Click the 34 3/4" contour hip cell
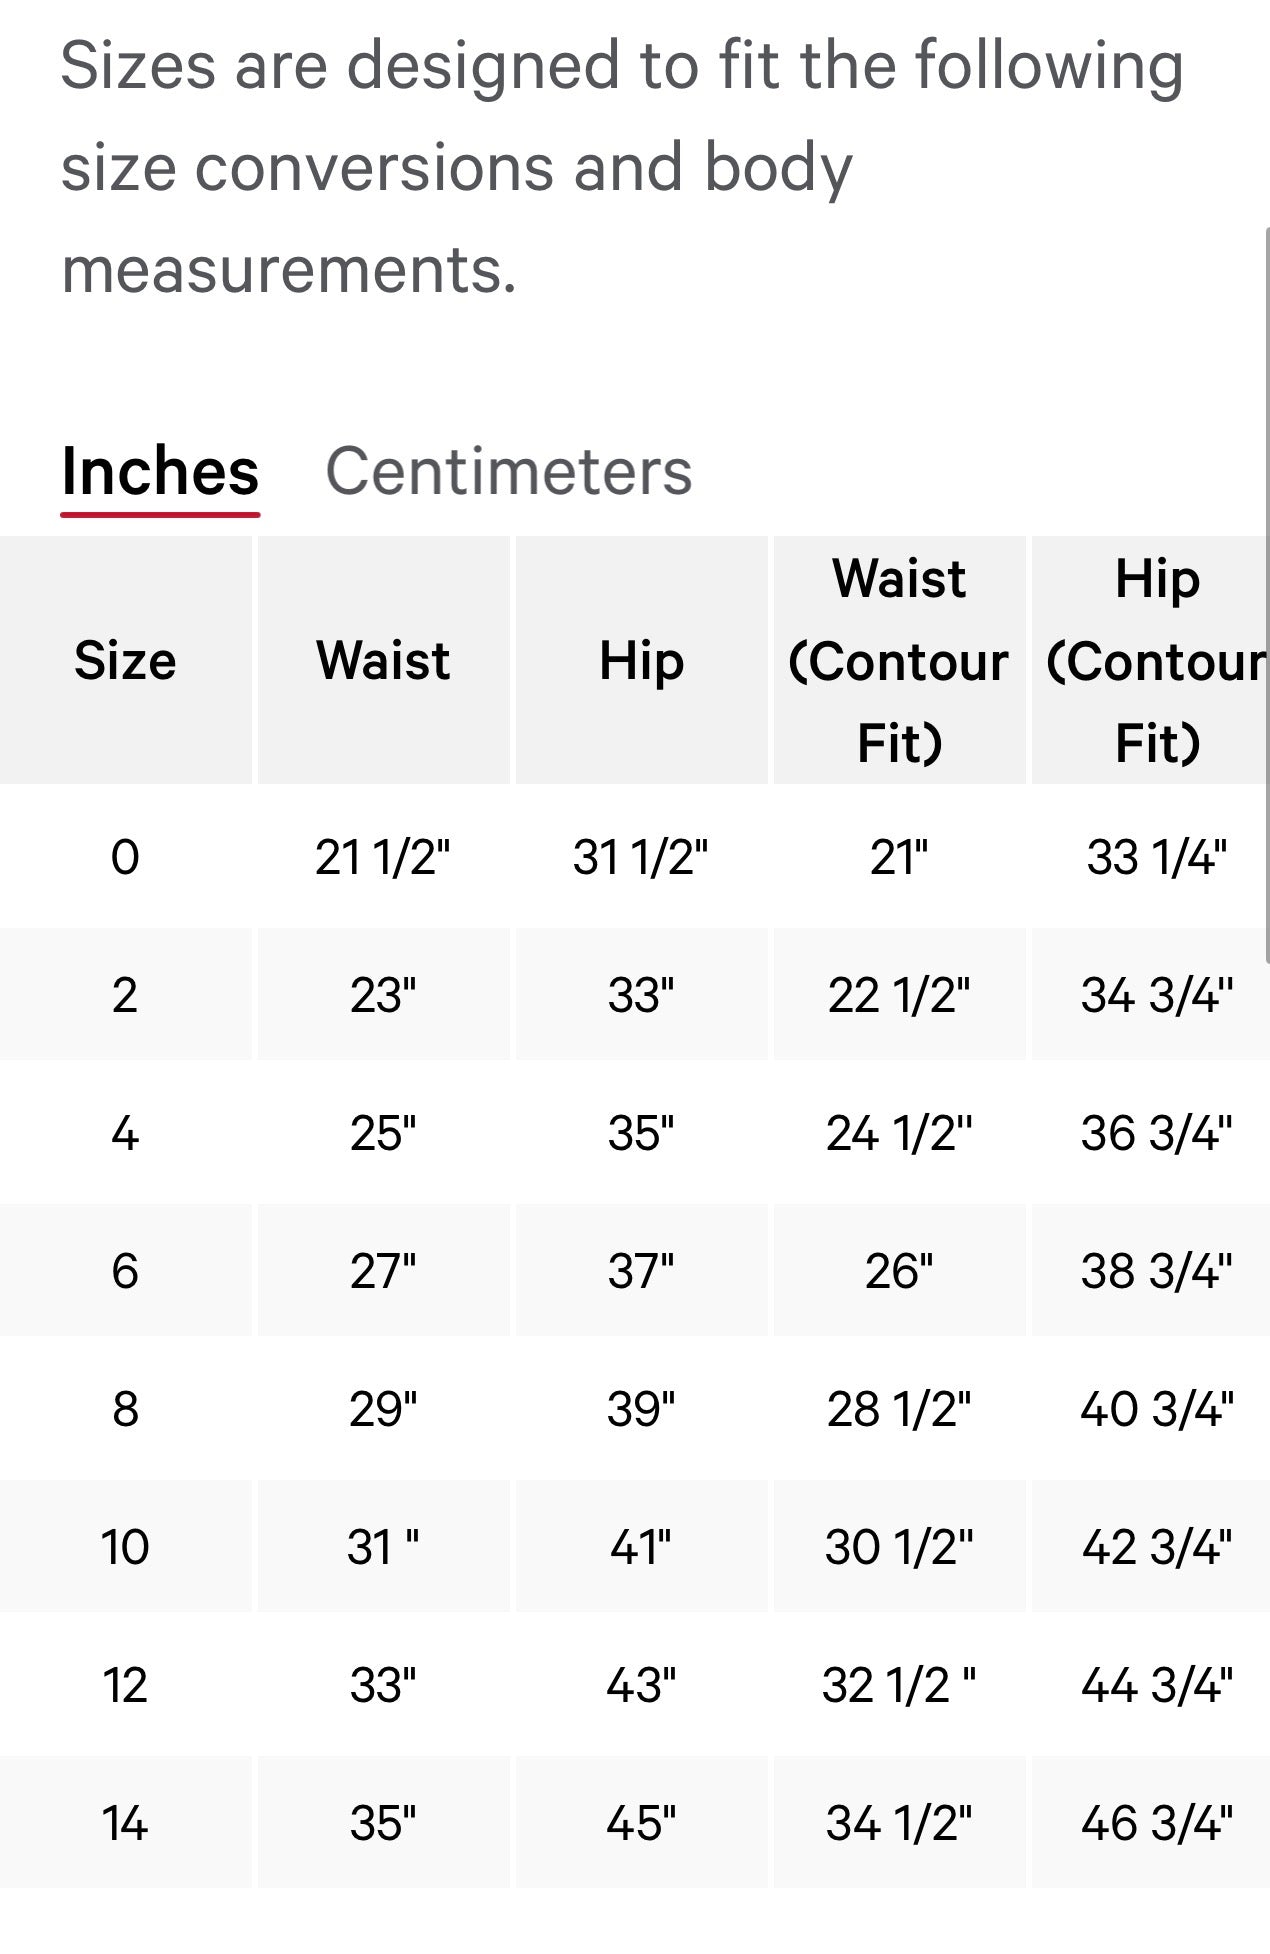Screen dimensions: 1270x1954 pos(1156,995)
